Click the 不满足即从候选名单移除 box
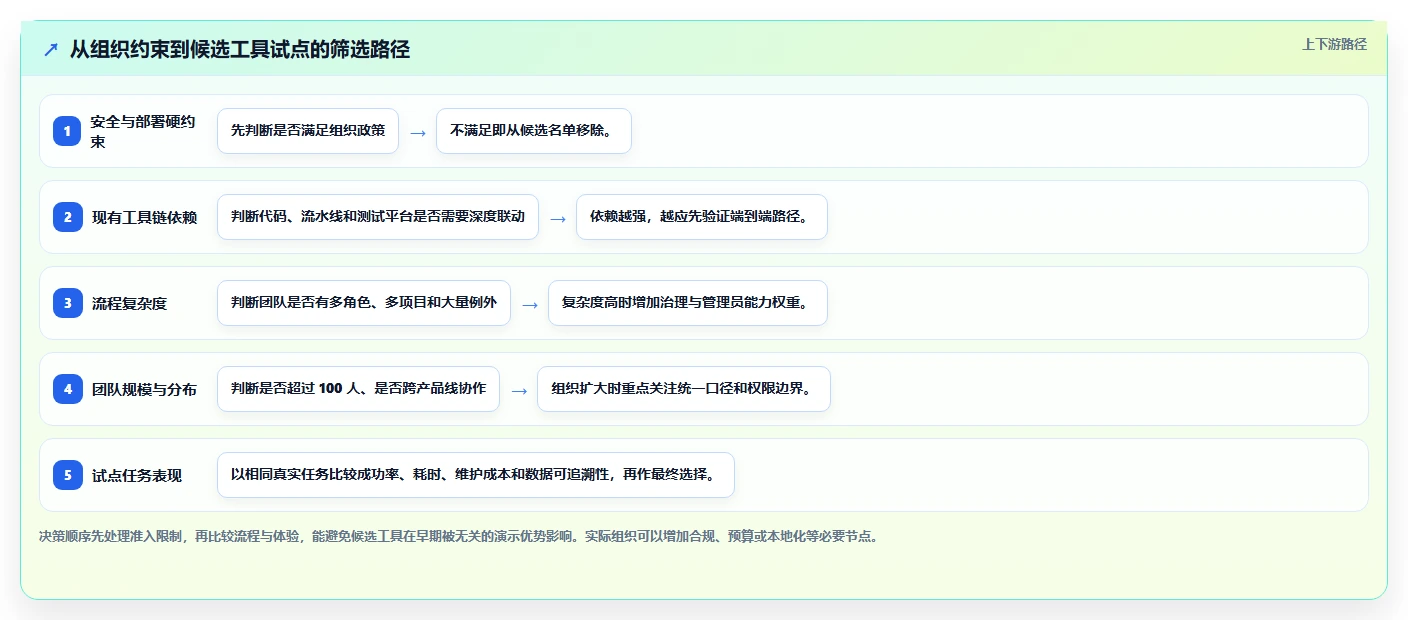 tap(534, 131)
